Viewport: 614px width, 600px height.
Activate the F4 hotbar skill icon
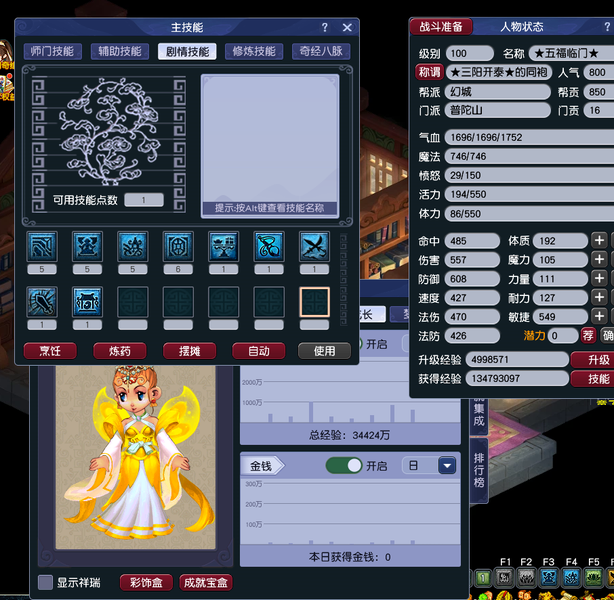pyautogui.click(x=571, y=578)
